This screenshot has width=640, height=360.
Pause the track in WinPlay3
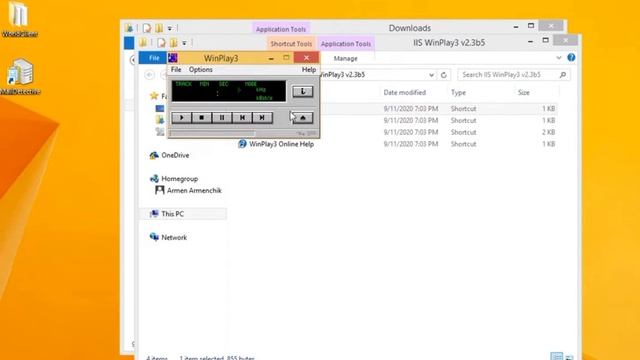[x=222, y=118]
